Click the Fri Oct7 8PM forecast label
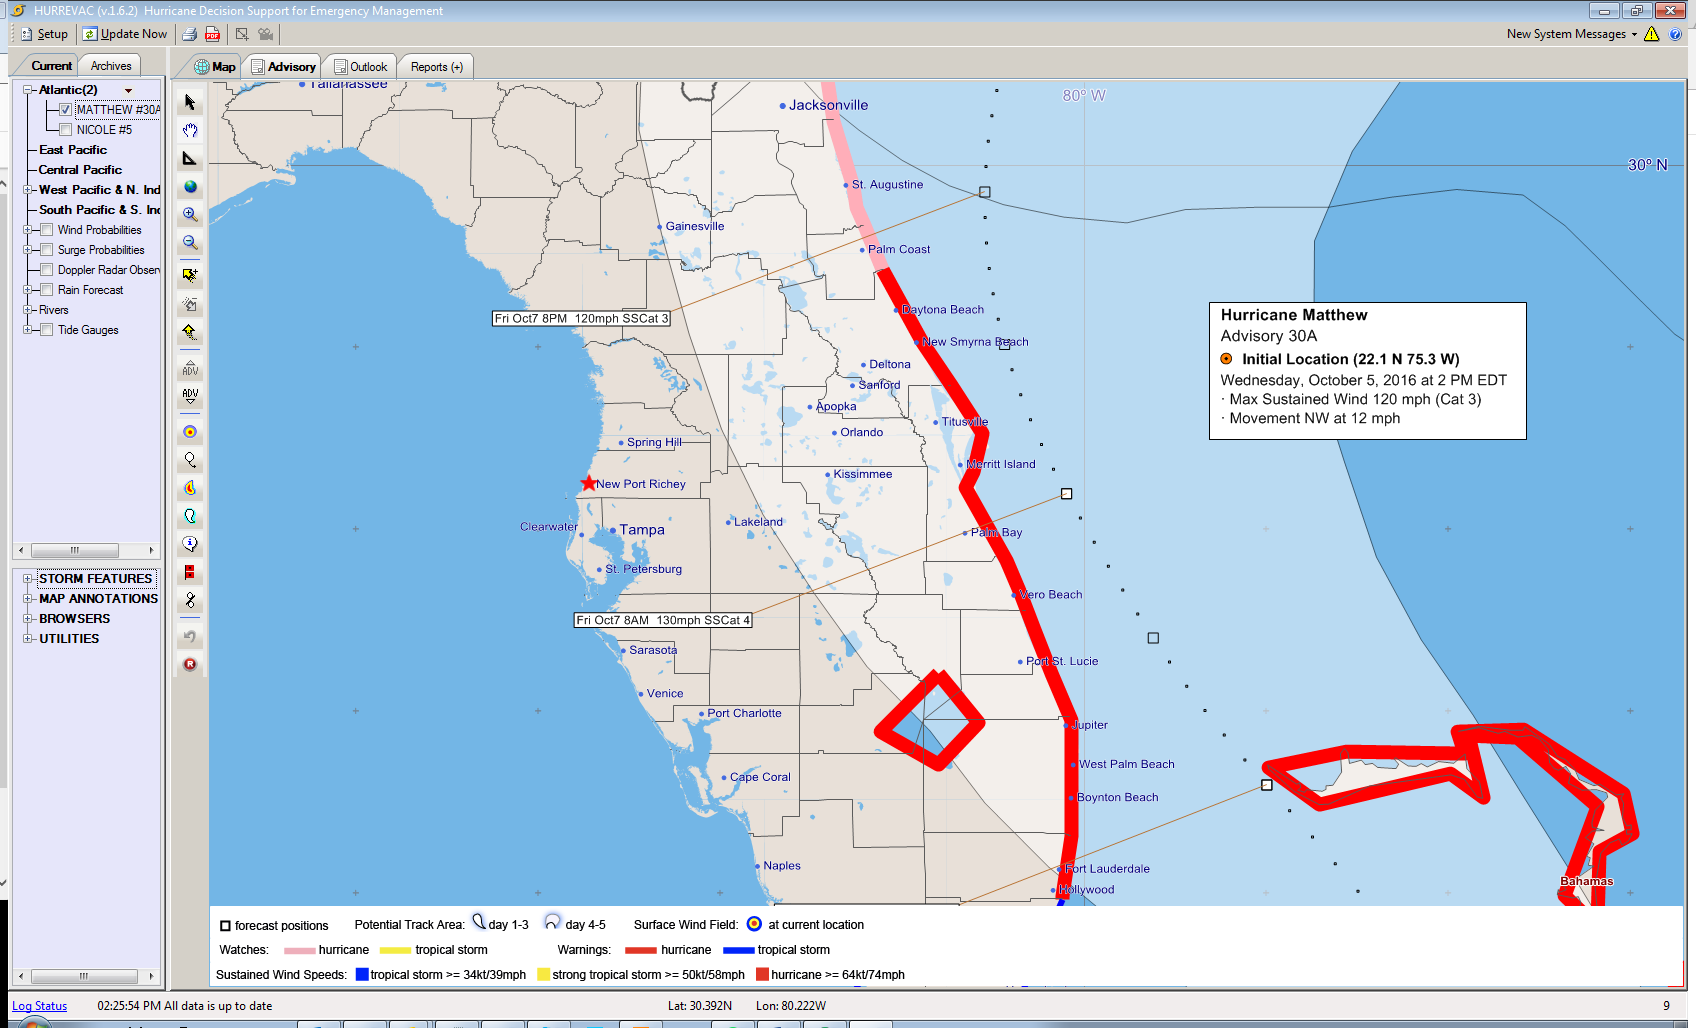1696x1028 pixels. [581, 318]
